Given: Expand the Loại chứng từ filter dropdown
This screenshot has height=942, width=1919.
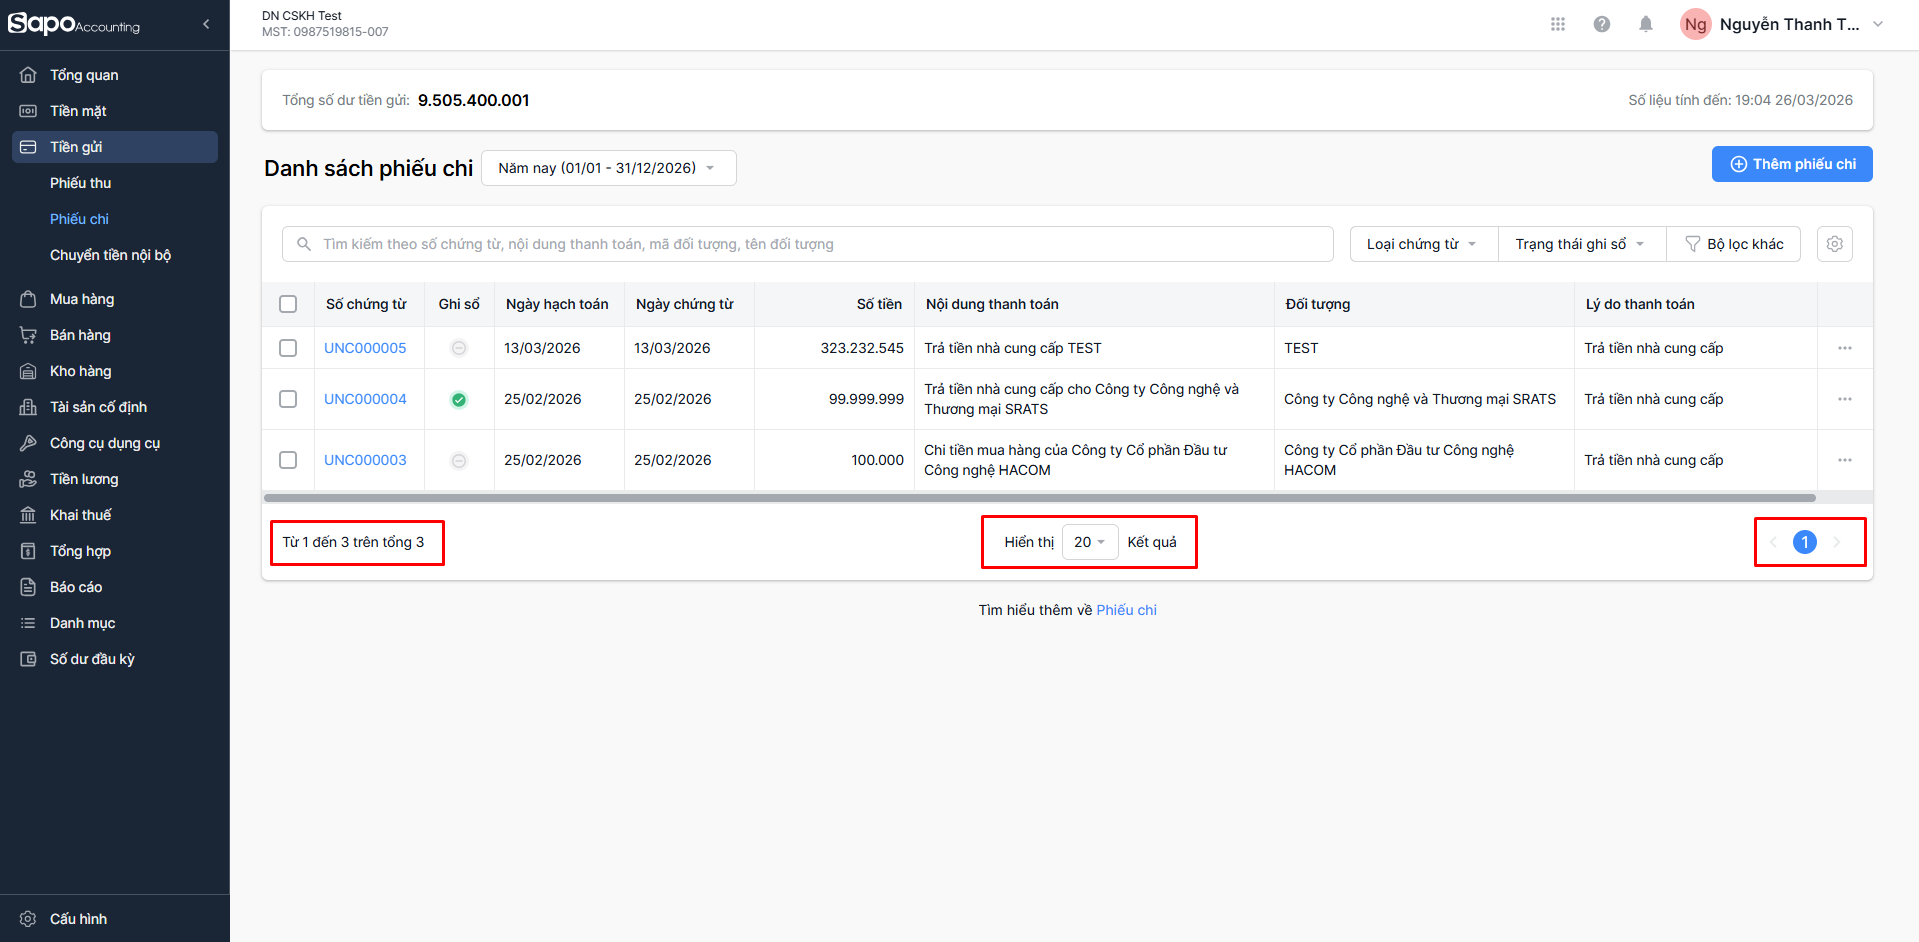Looking at the screenshot, I should tap(1421, 244).
